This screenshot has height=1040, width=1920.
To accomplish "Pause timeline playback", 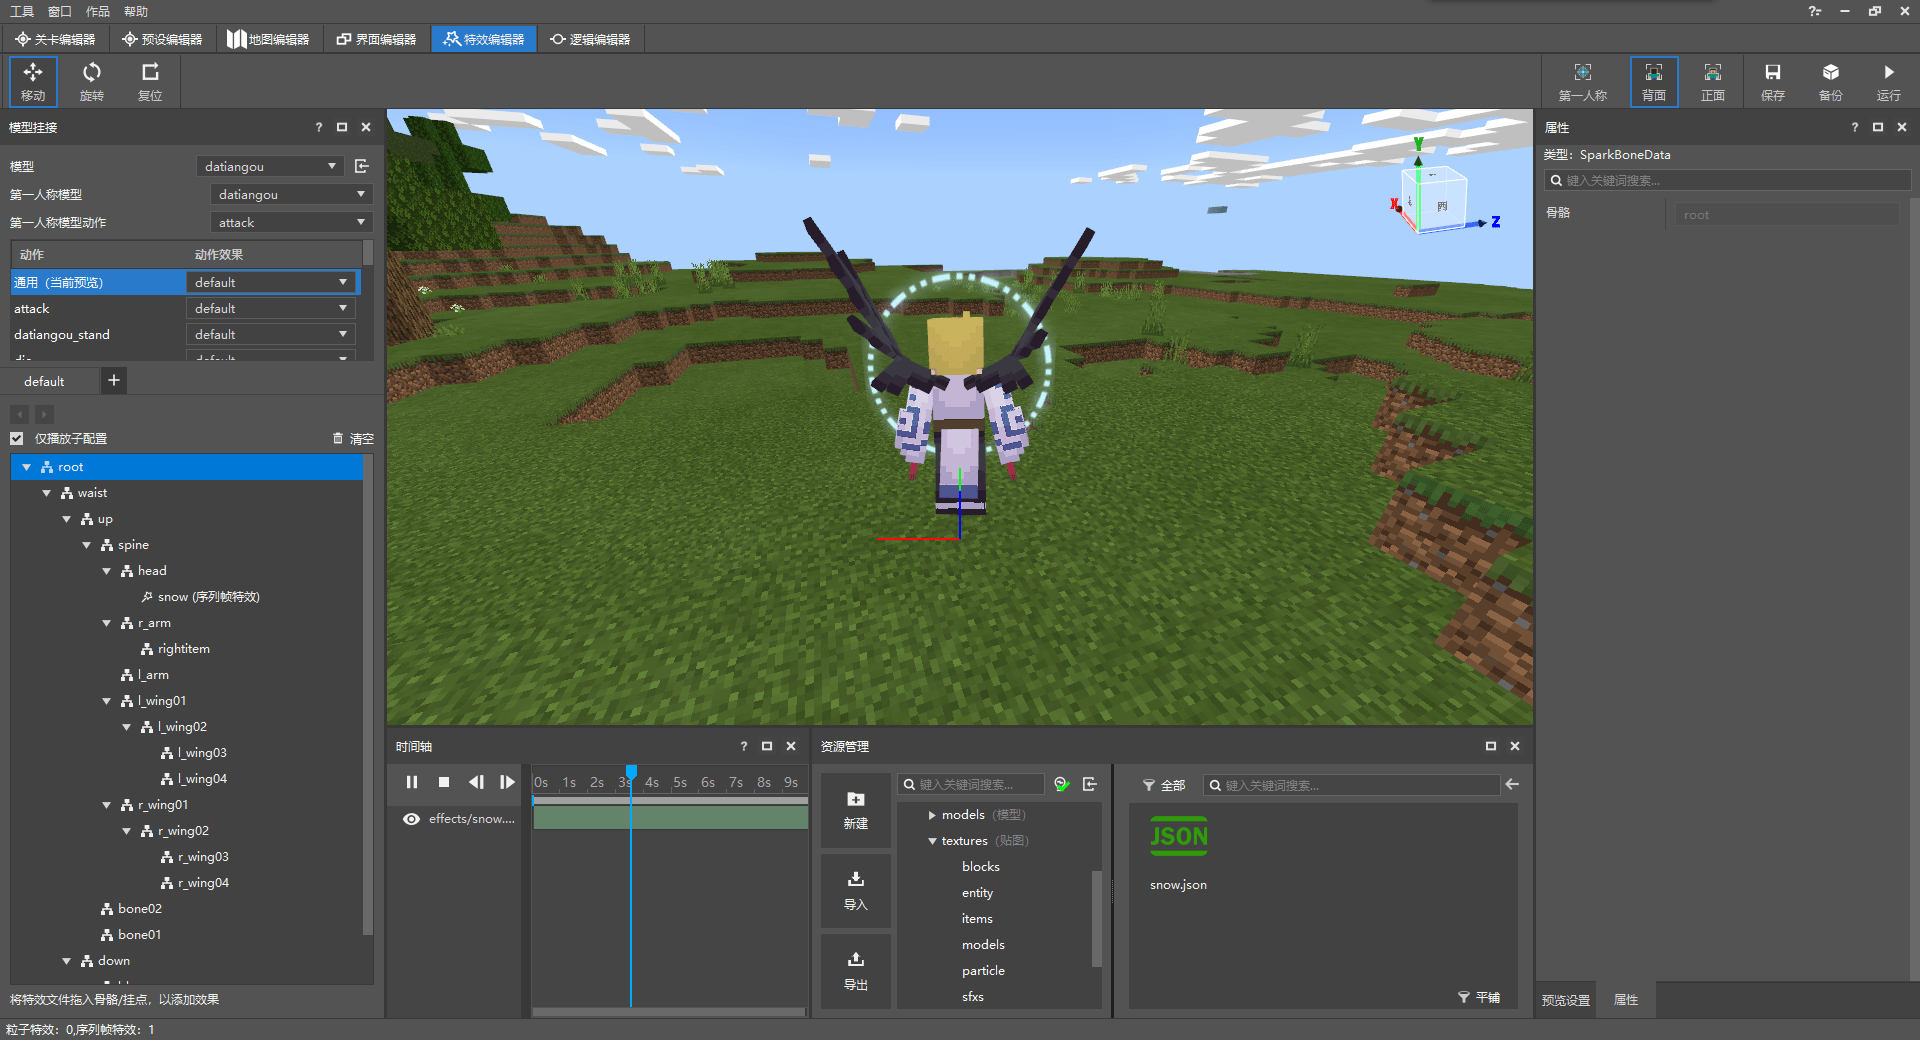I will point(412,782).
